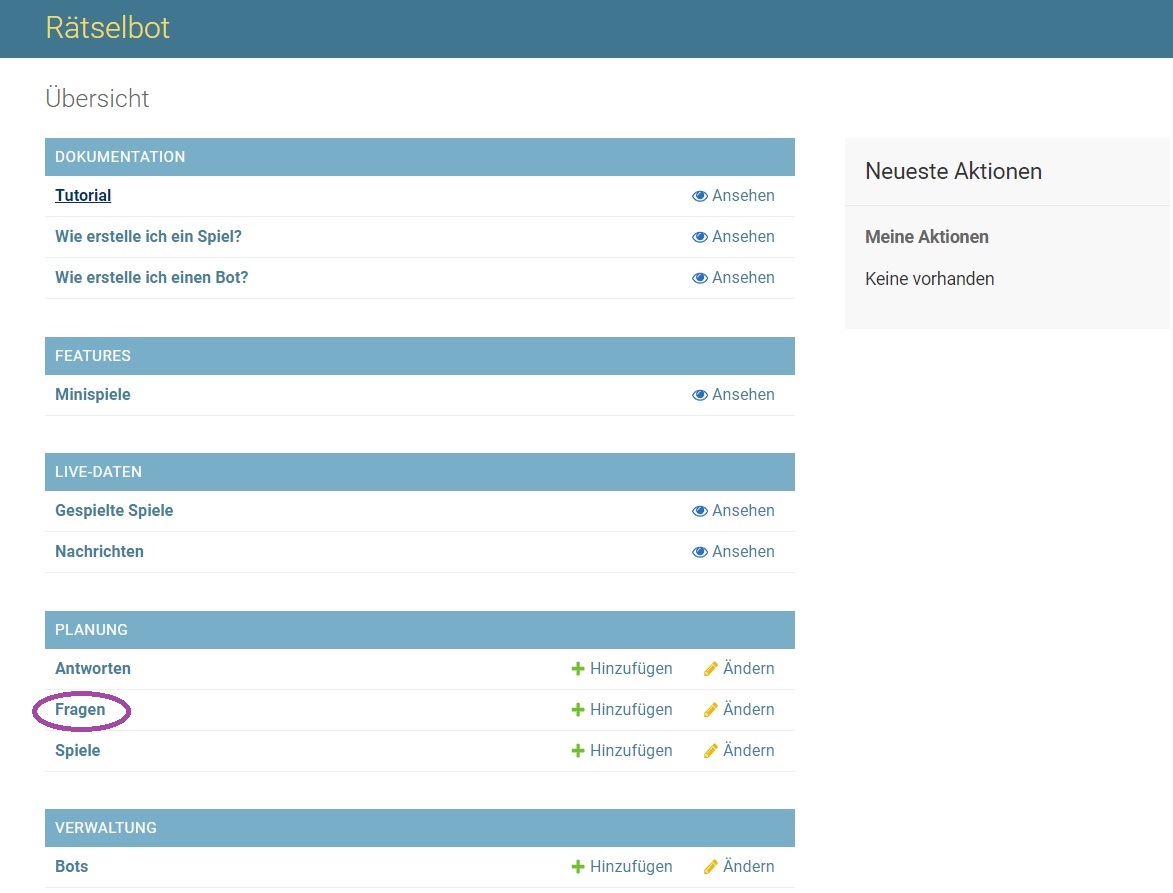Open the Antworten model link

coord(93,669)
